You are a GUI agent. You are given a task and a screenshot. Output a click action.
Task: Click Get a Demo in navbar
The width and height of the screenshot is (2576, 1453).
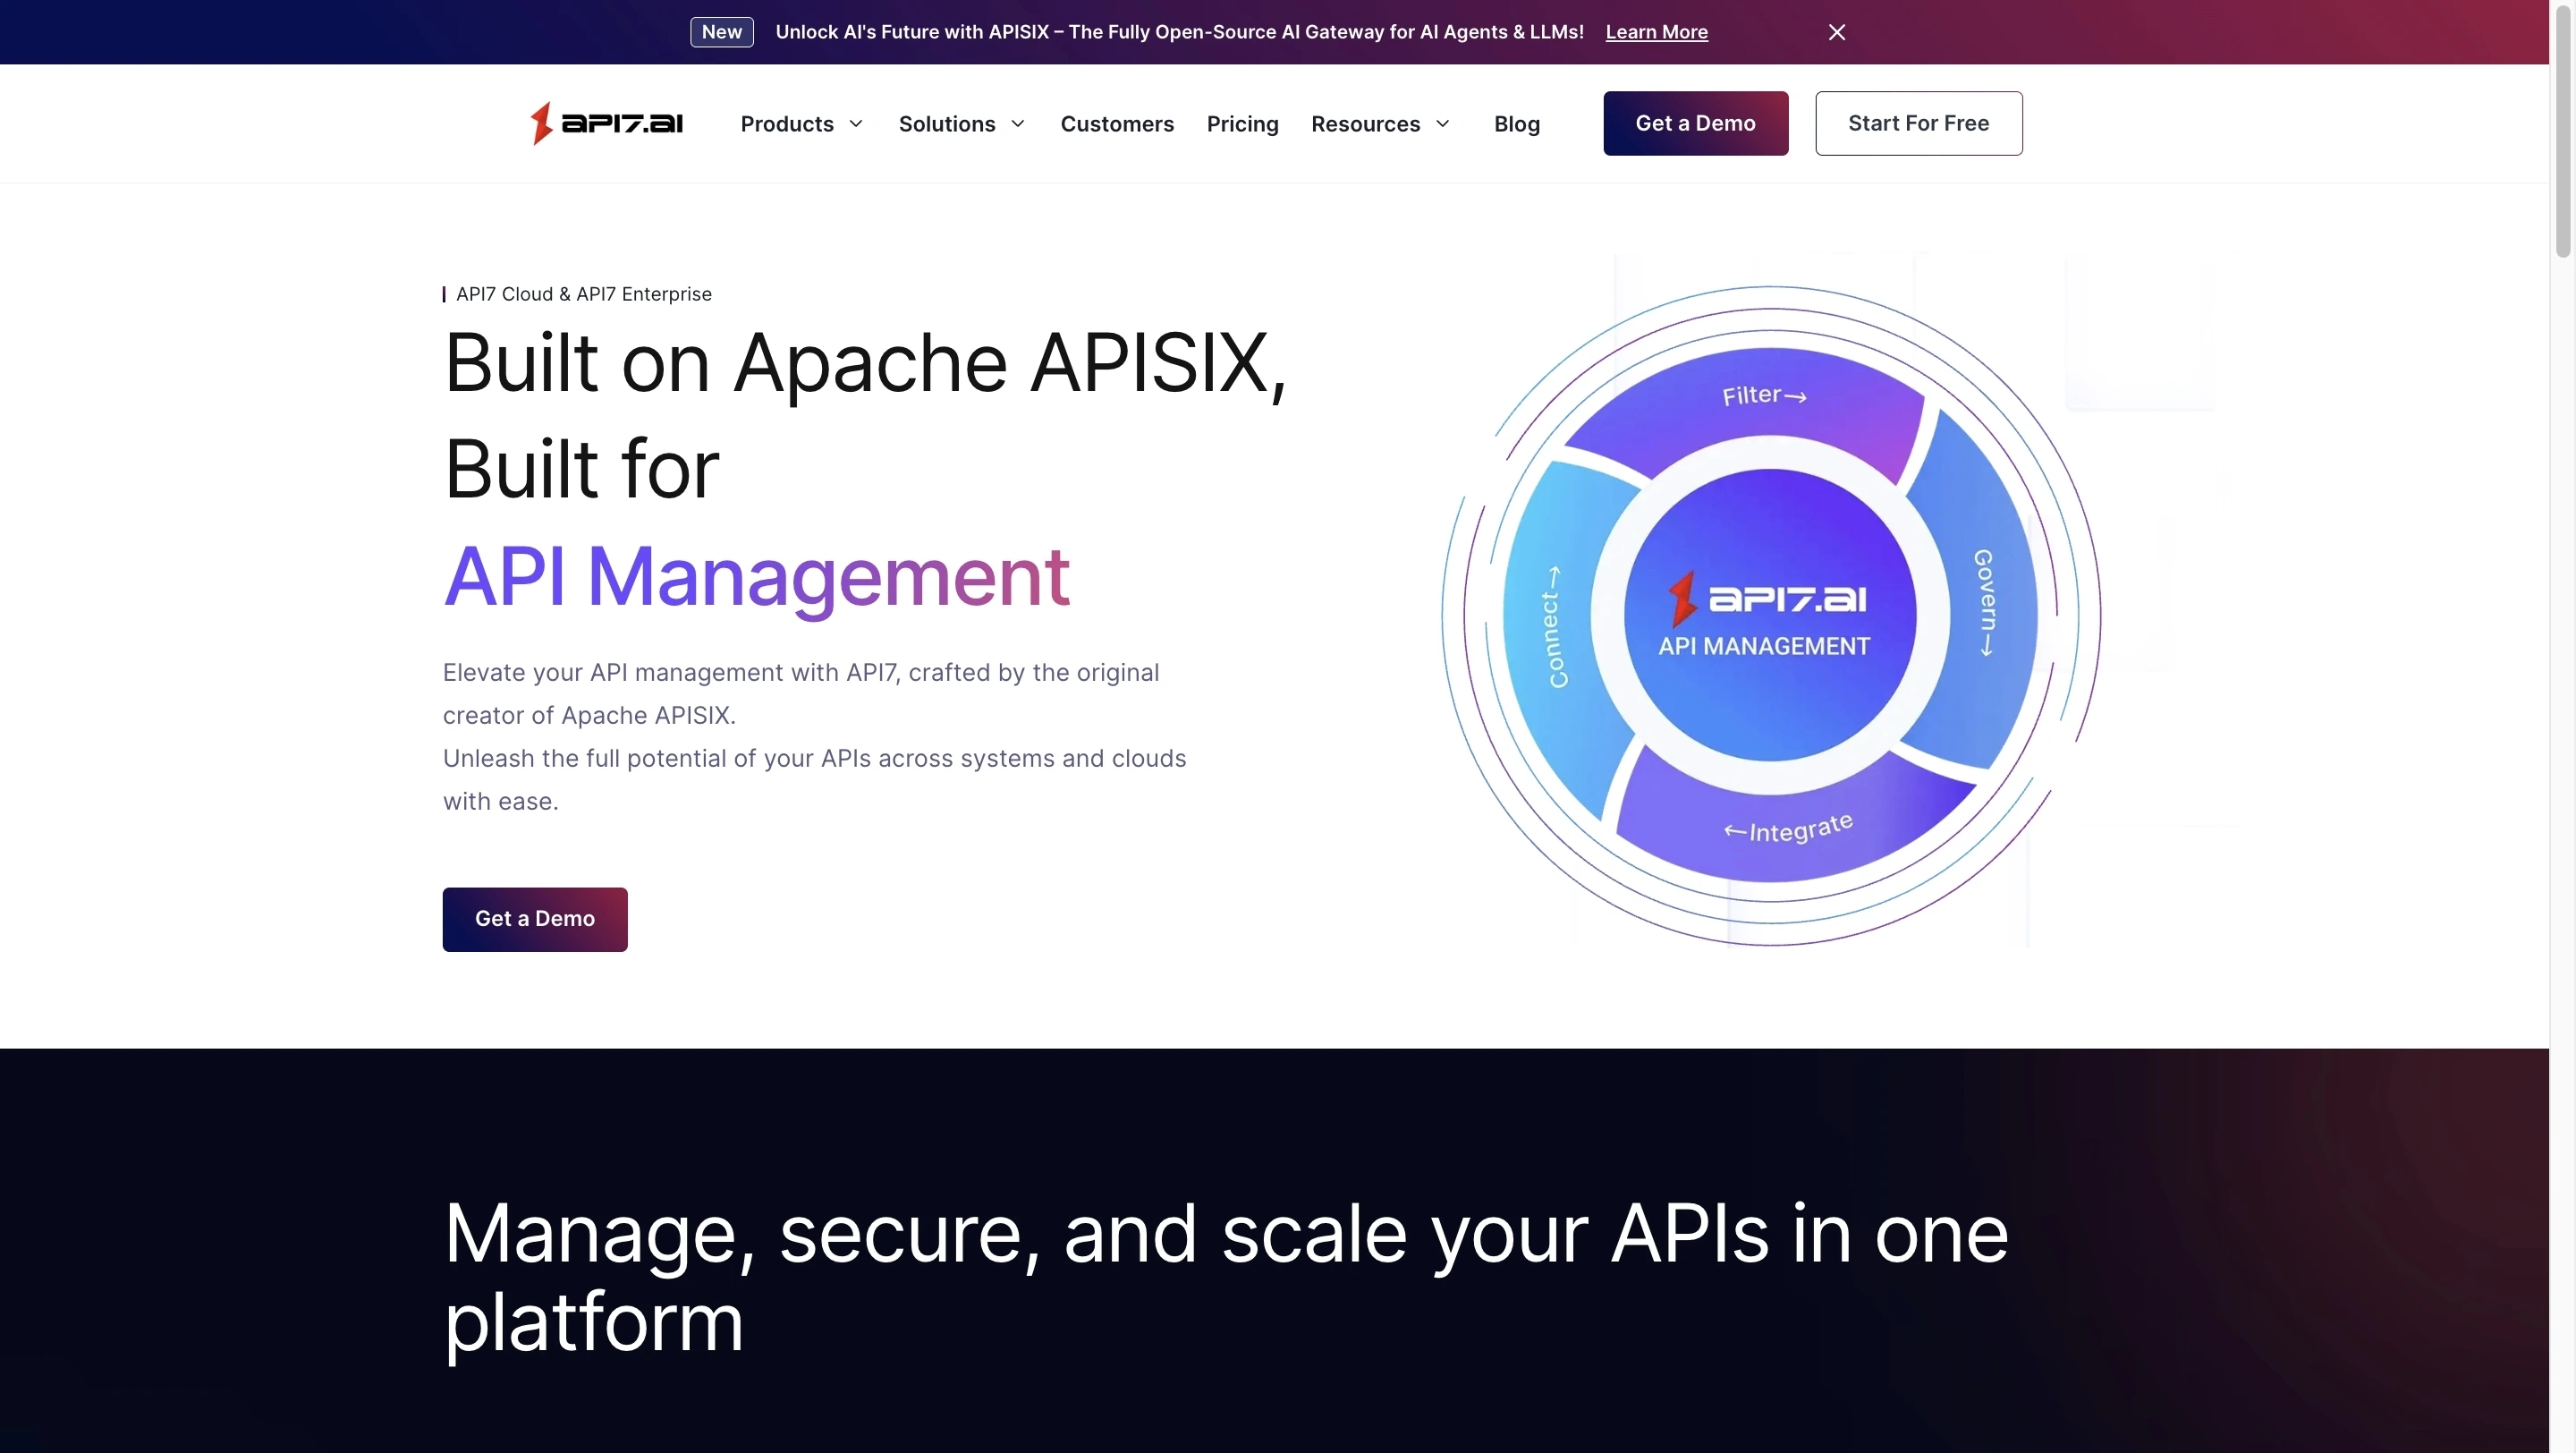tap(1695, 123)
